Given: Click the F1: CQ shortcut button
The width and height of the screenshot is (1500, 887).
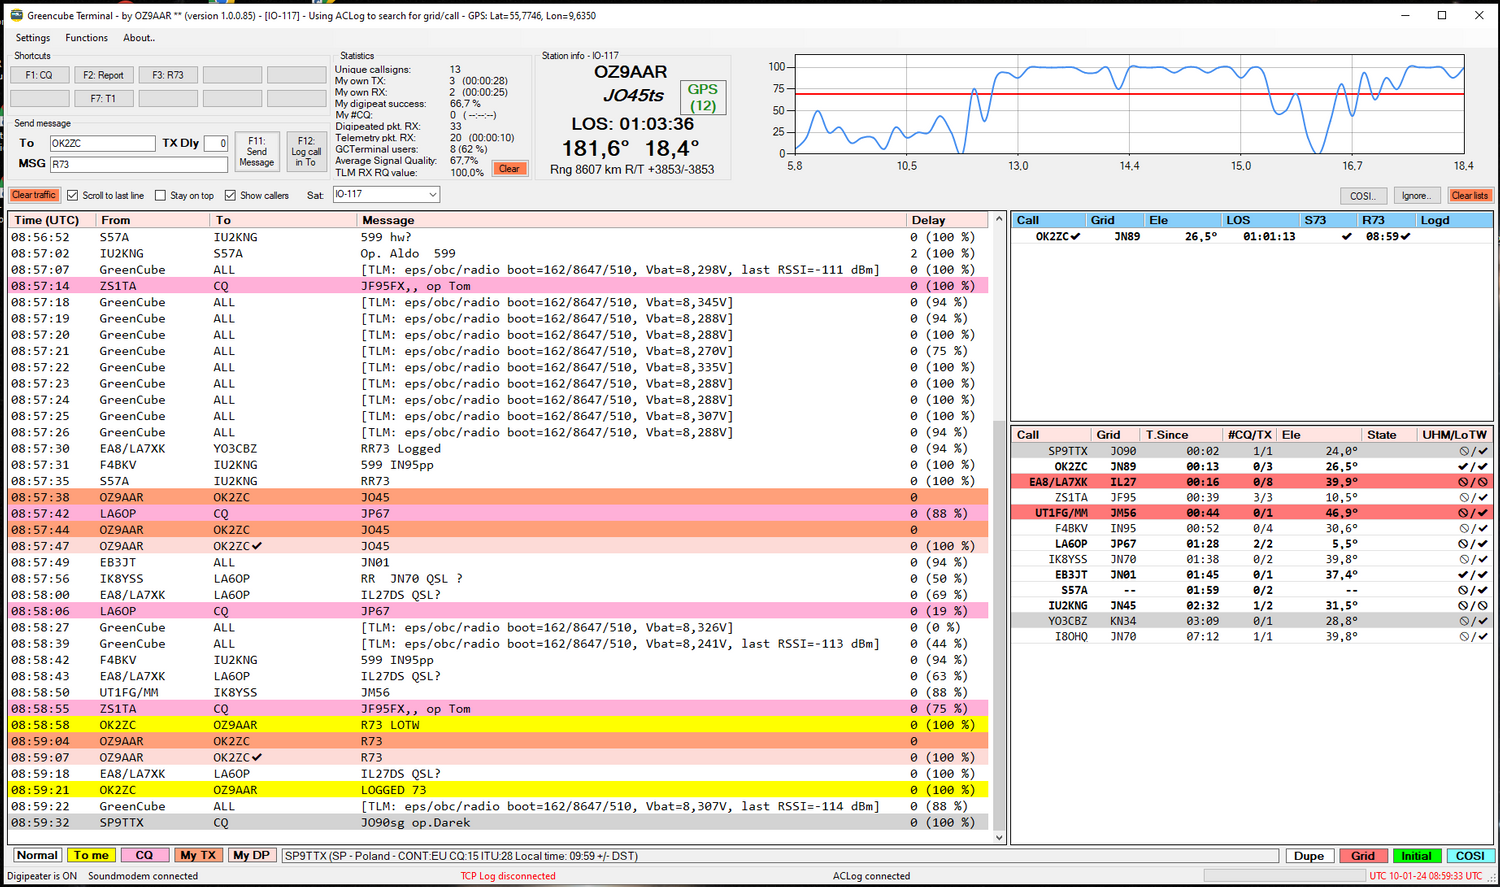Looking at the screenshot, I should point(39,75).
